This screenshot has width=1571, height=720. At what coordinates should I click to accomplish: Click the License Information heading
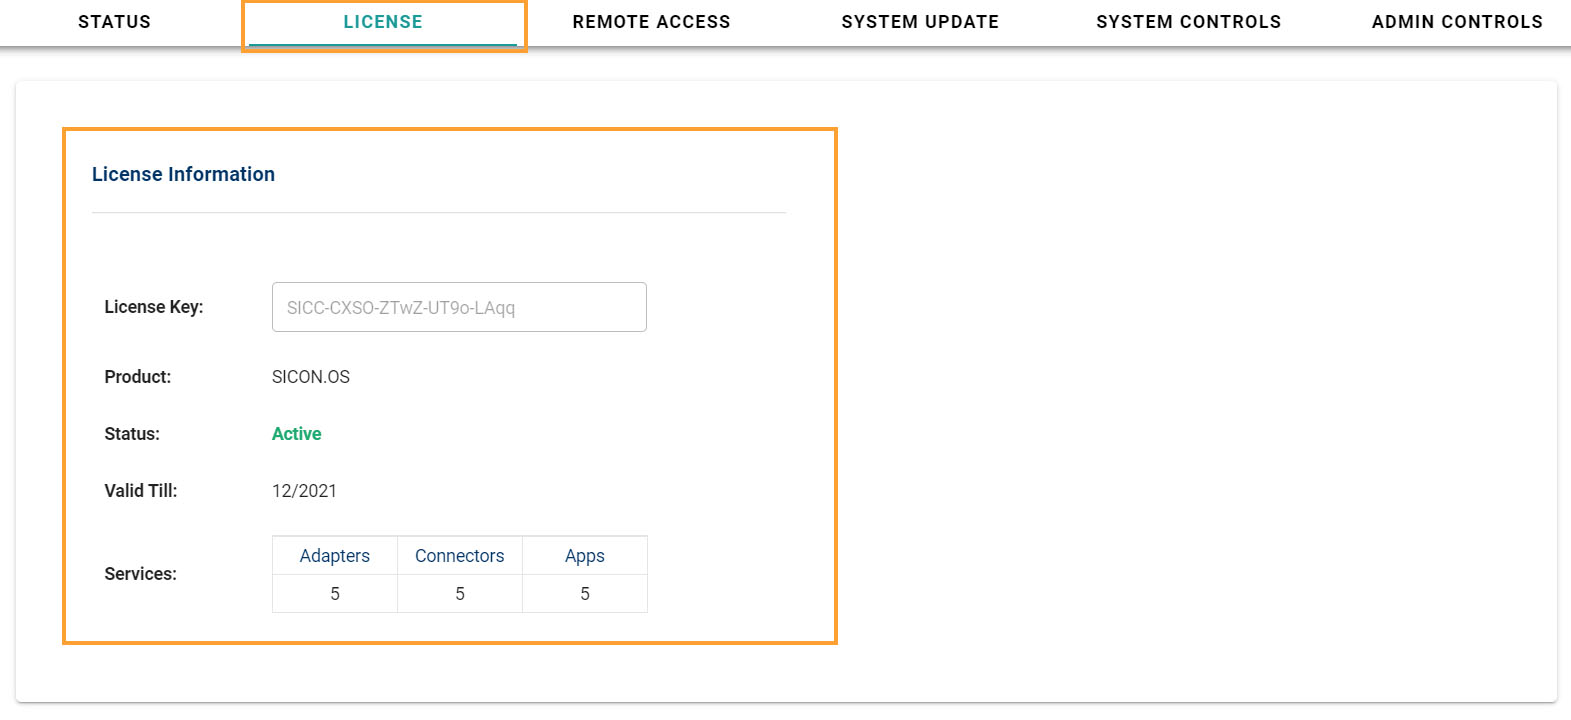pos(183,174)
